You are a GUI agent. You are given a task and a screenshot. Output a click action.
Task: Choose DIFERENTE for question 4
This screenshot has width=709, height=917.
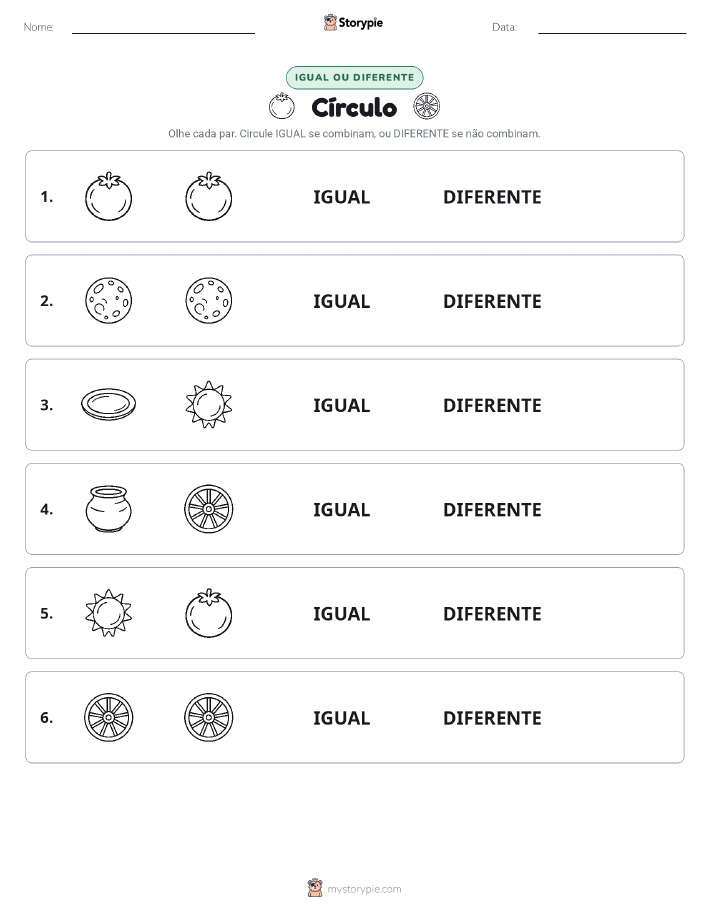(492, 509)
